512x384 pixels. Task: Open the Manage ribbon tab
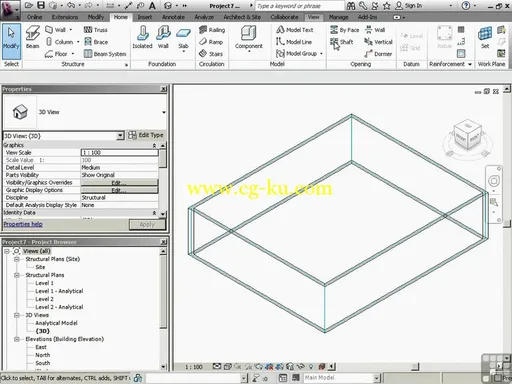pyautogui.click(x=338, y=17)
